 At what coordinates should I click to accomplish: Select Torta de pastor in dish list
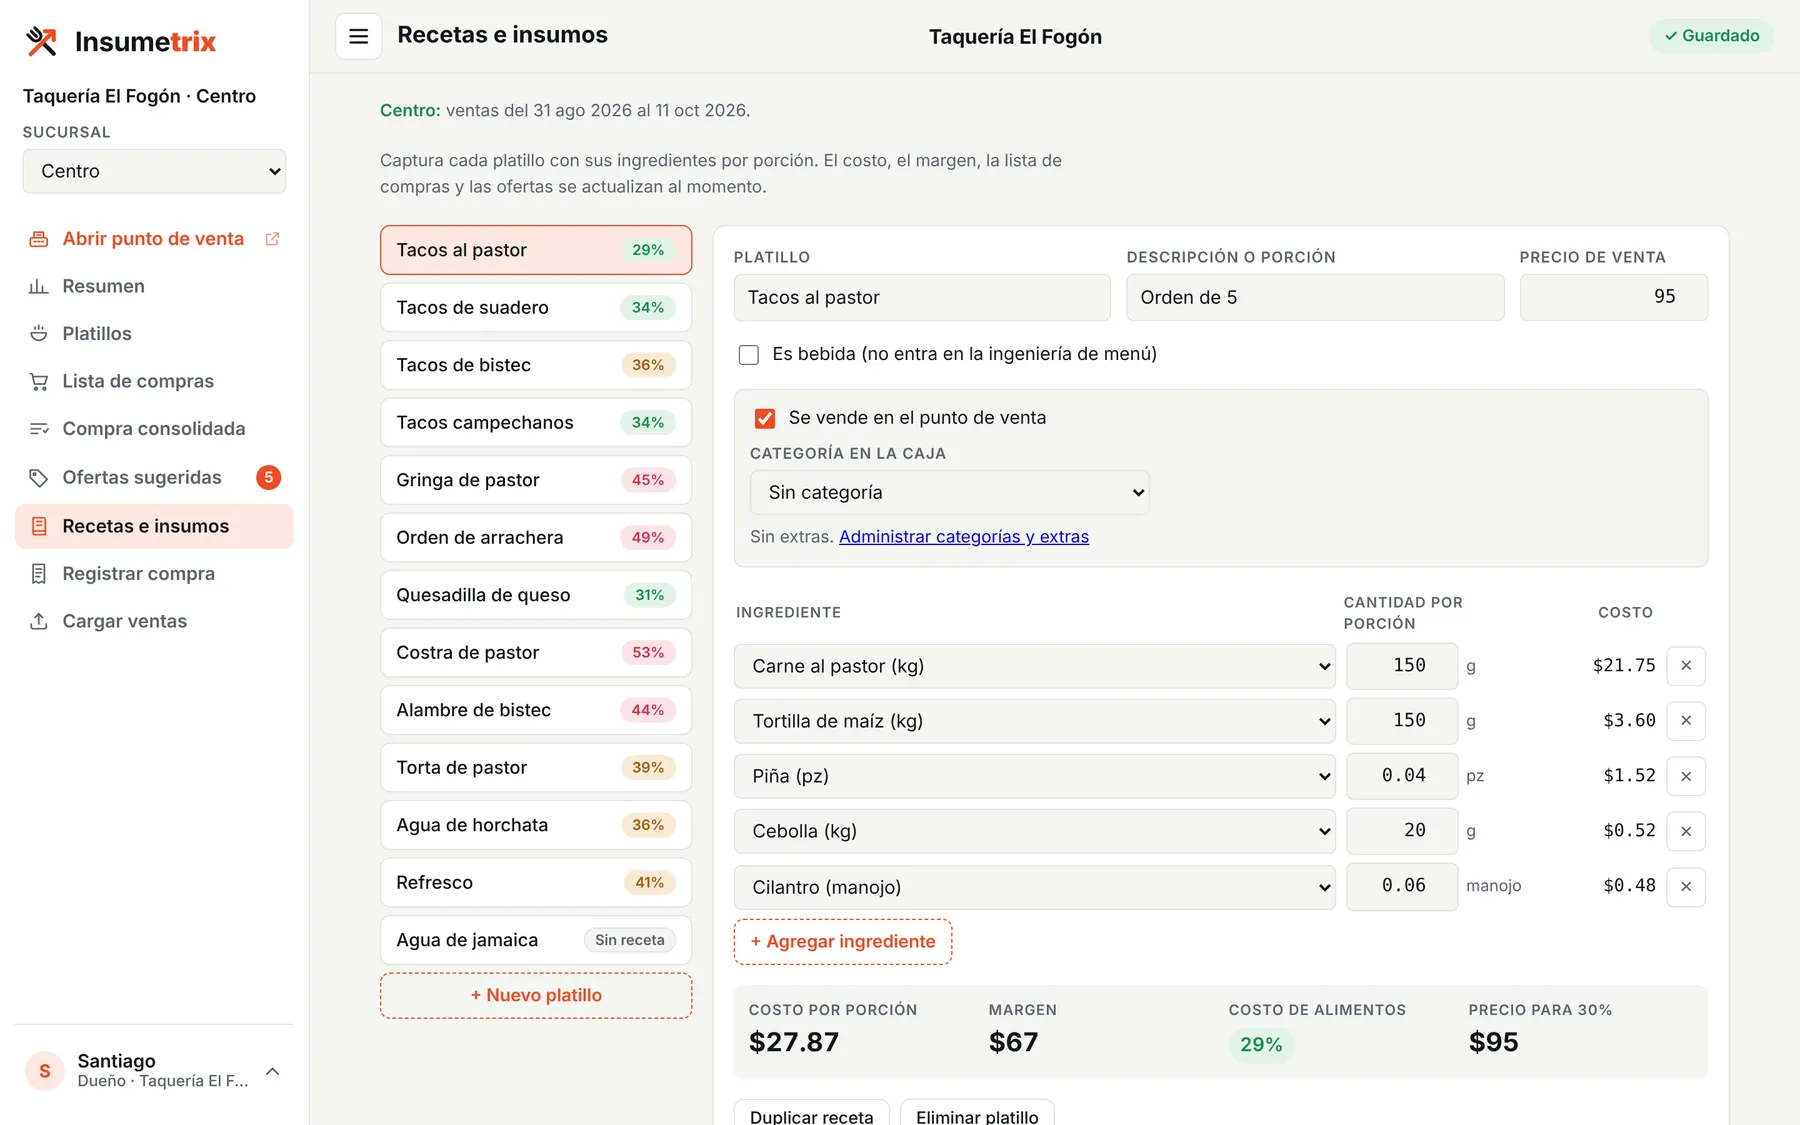(536, 768)
